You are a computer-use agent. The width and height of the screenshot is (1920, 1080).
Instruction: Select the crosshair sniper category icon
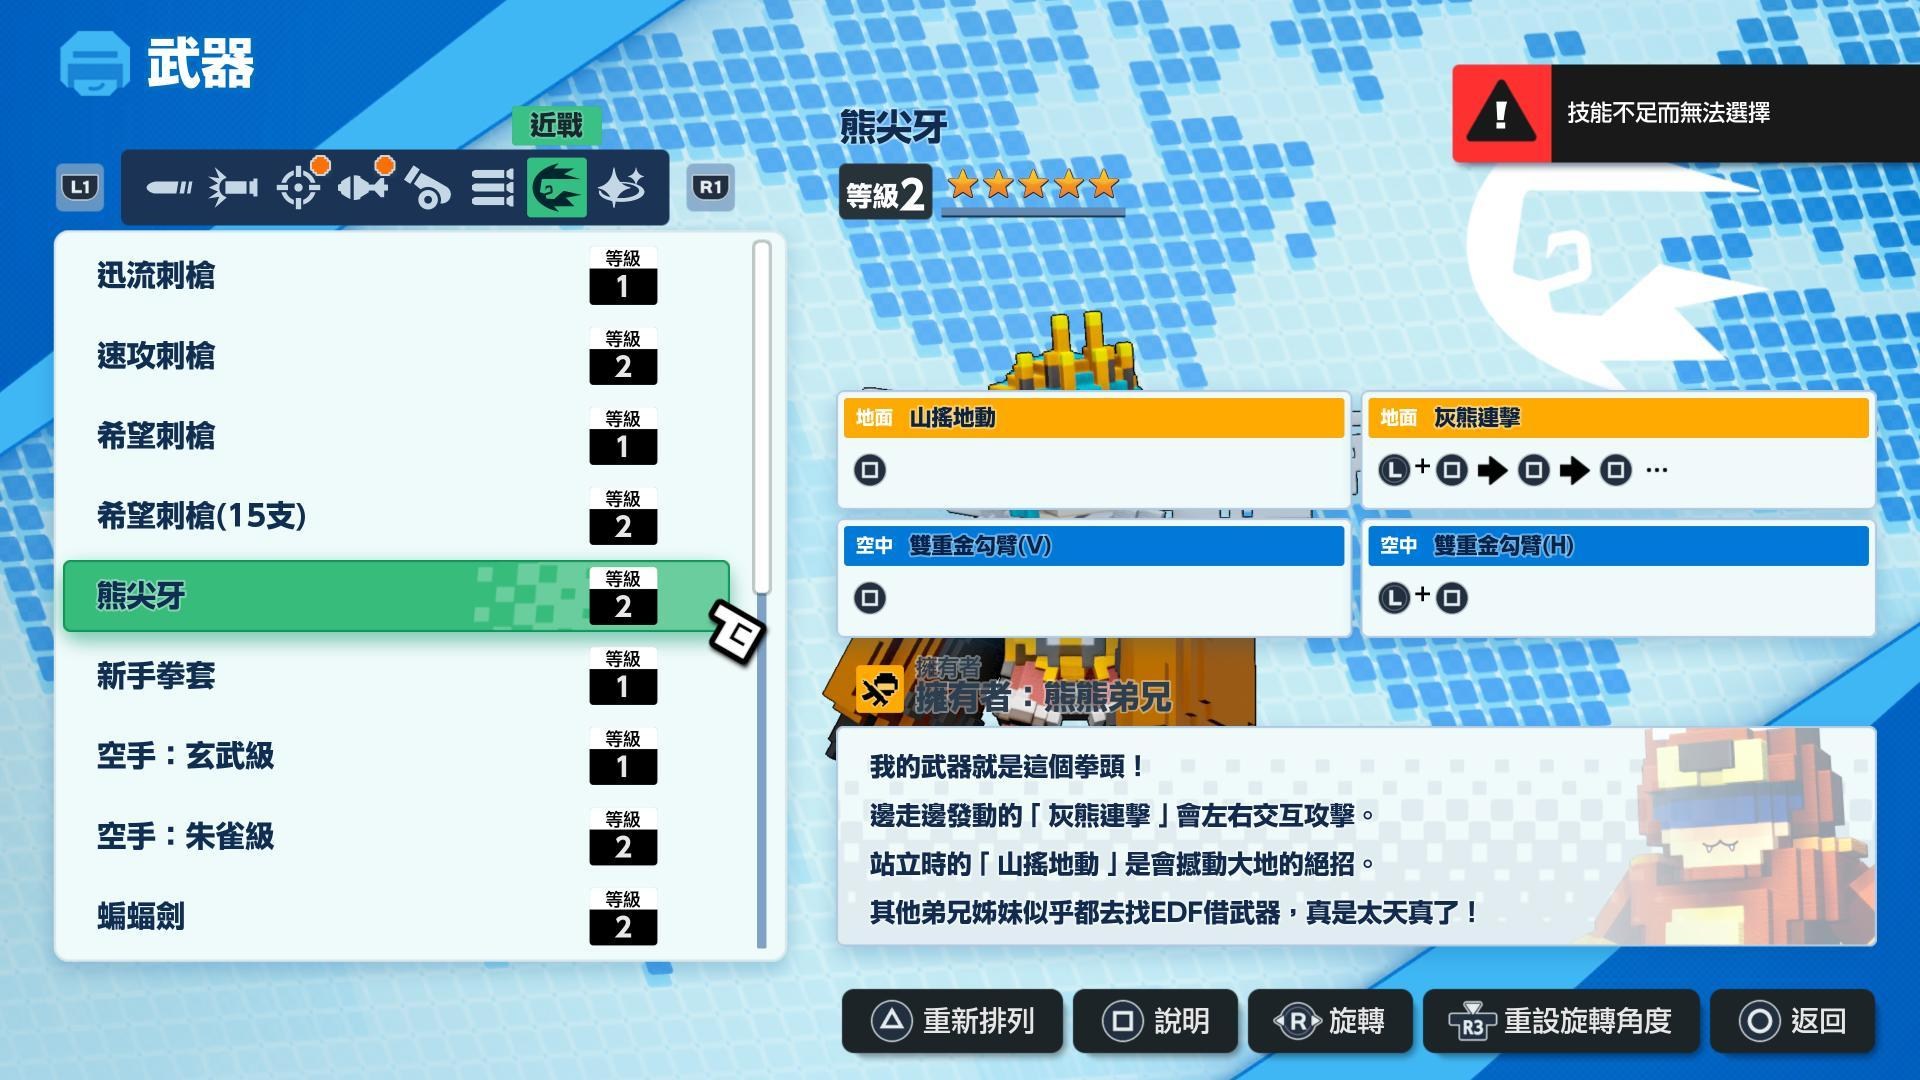pos(299,187)
